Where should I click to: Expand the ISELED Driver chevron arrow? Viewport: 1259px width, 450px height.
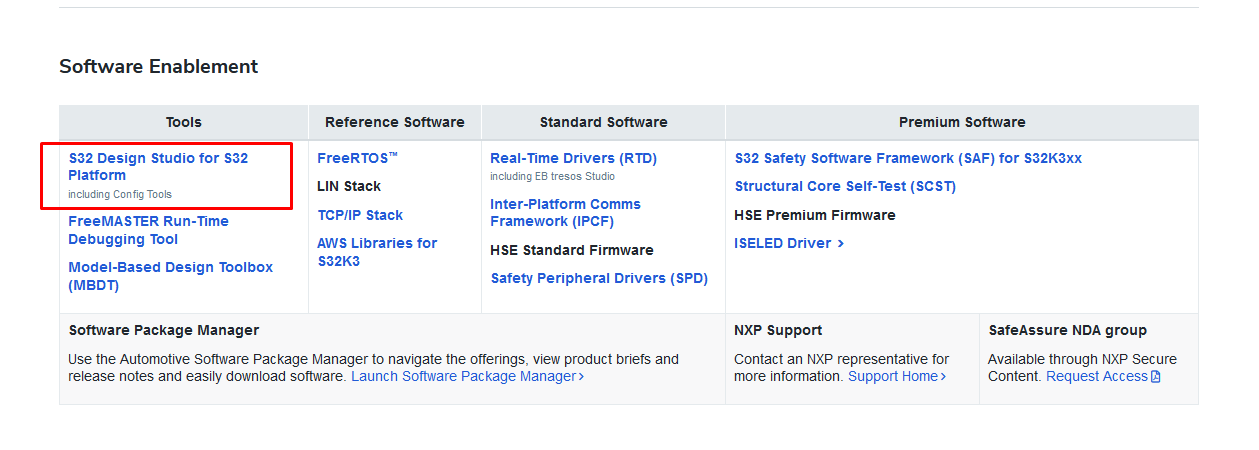pyautogui.click(x=841, y=243)
